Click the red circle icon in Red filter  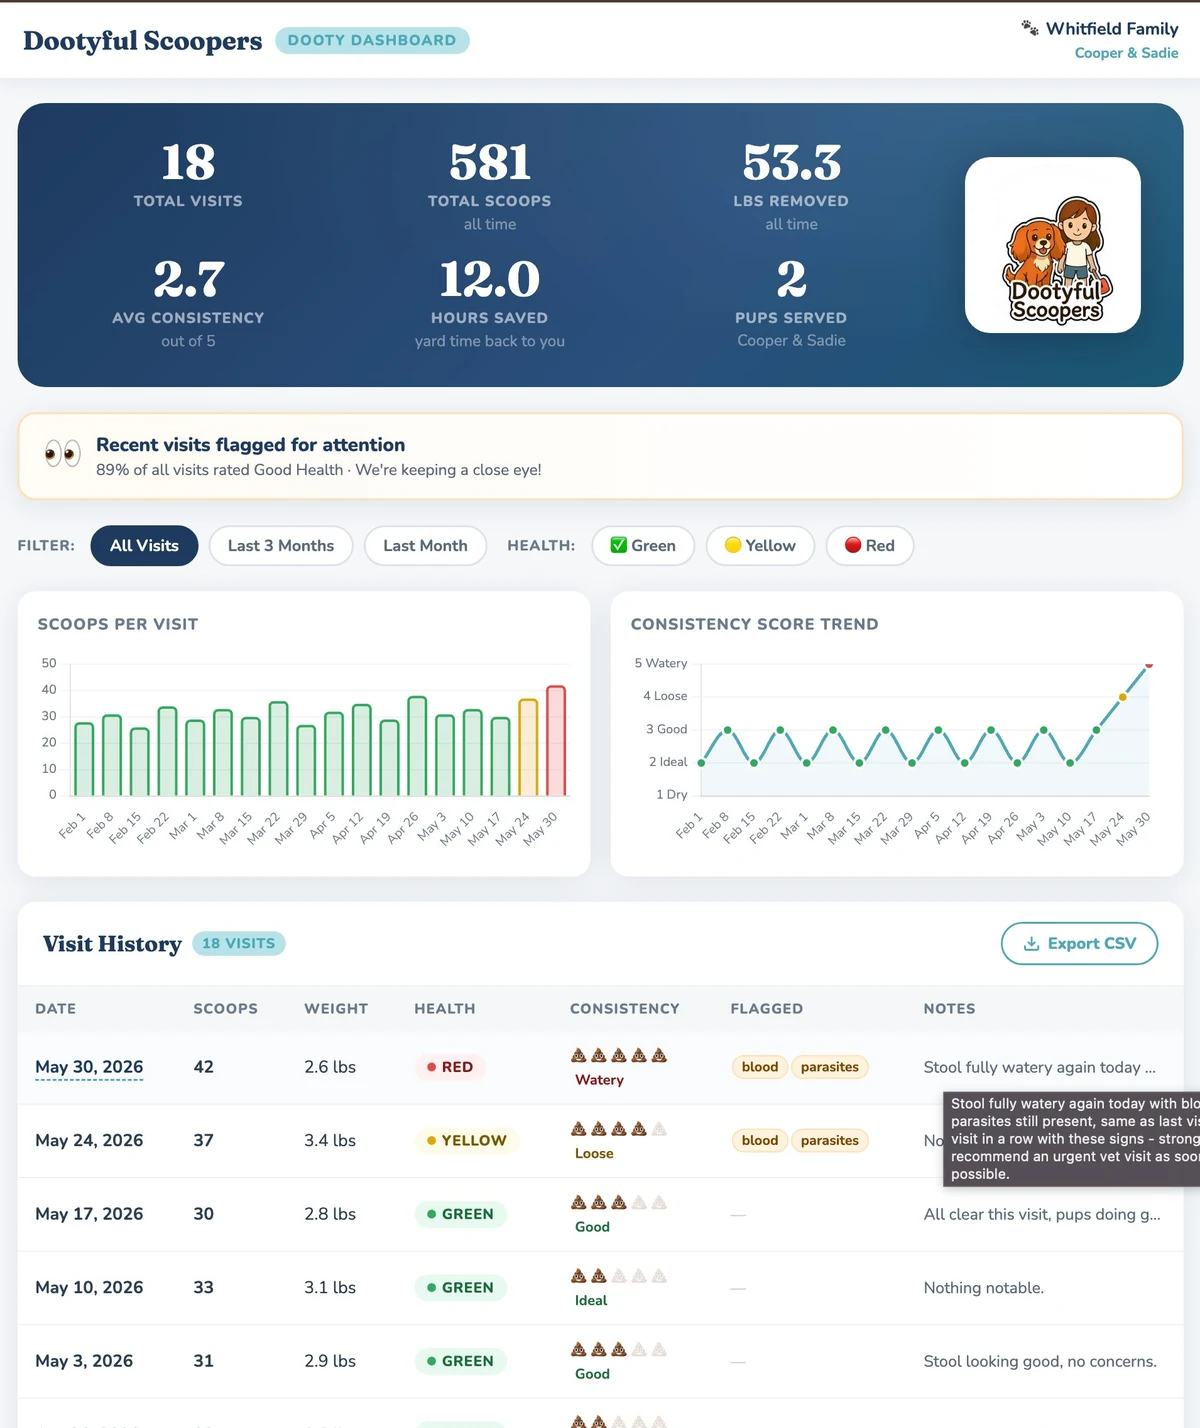pyautogui.click(x=853, y=545)
